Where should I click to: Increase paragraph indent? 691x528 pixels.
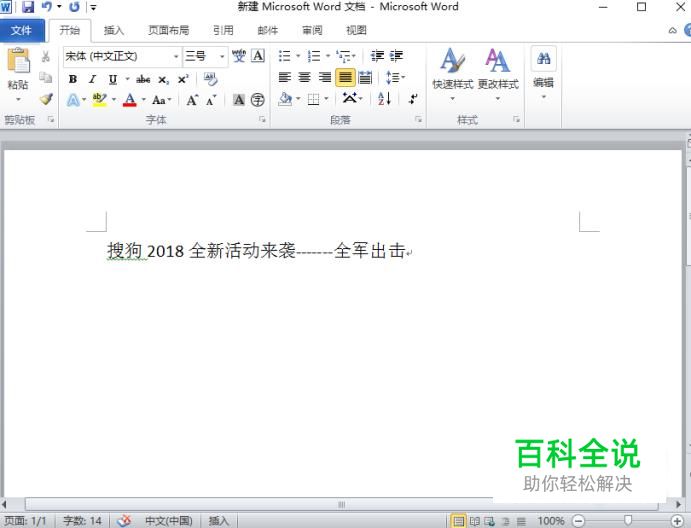pos(396,56)
